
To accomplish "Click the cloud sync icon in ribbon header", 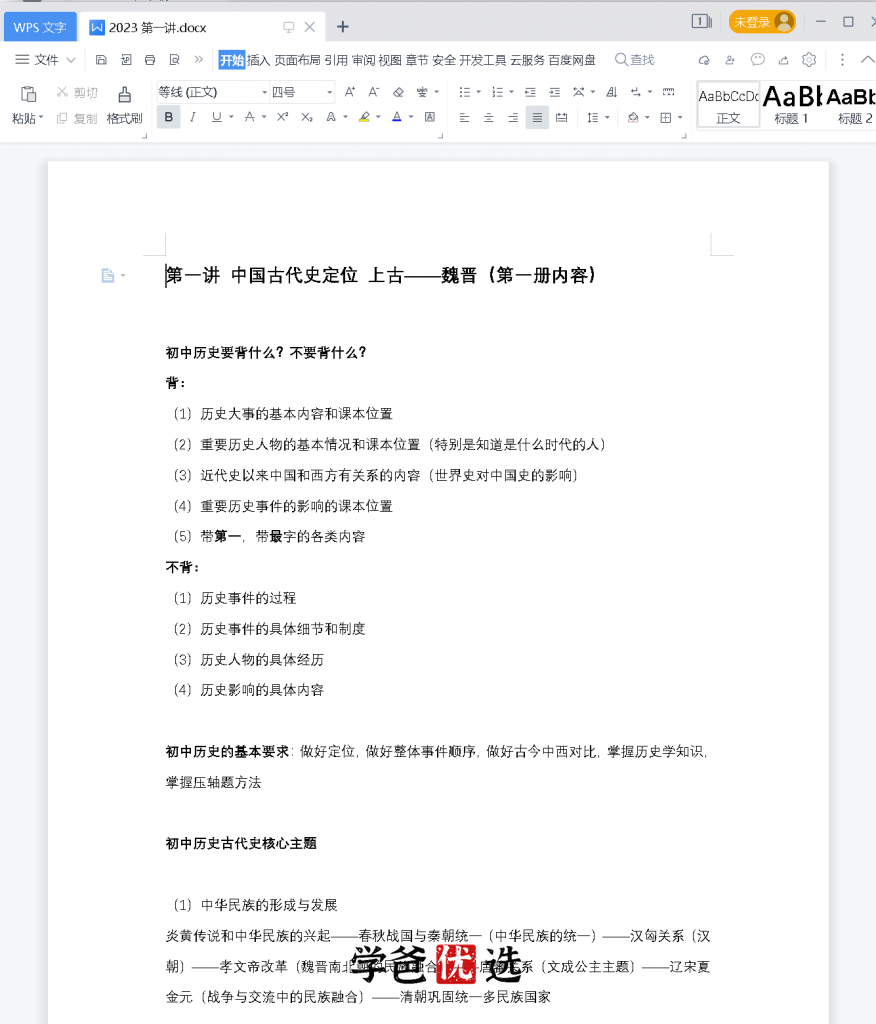I will pyautogui.click(x=704, y=60).
